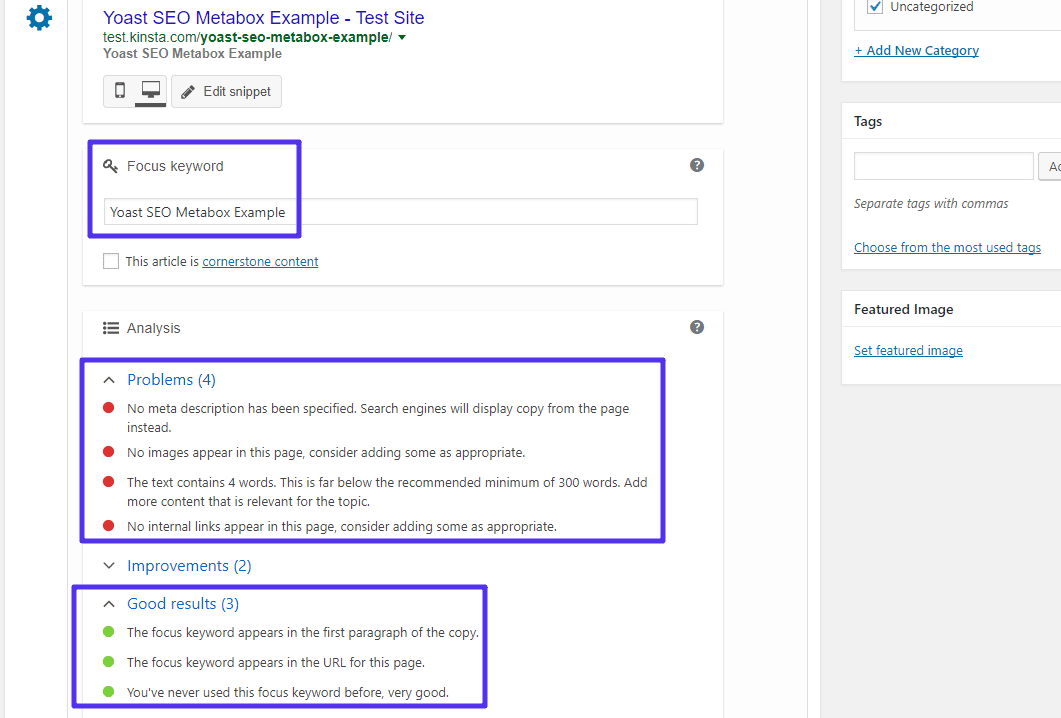Click the Tags text input field

point(943,166)
